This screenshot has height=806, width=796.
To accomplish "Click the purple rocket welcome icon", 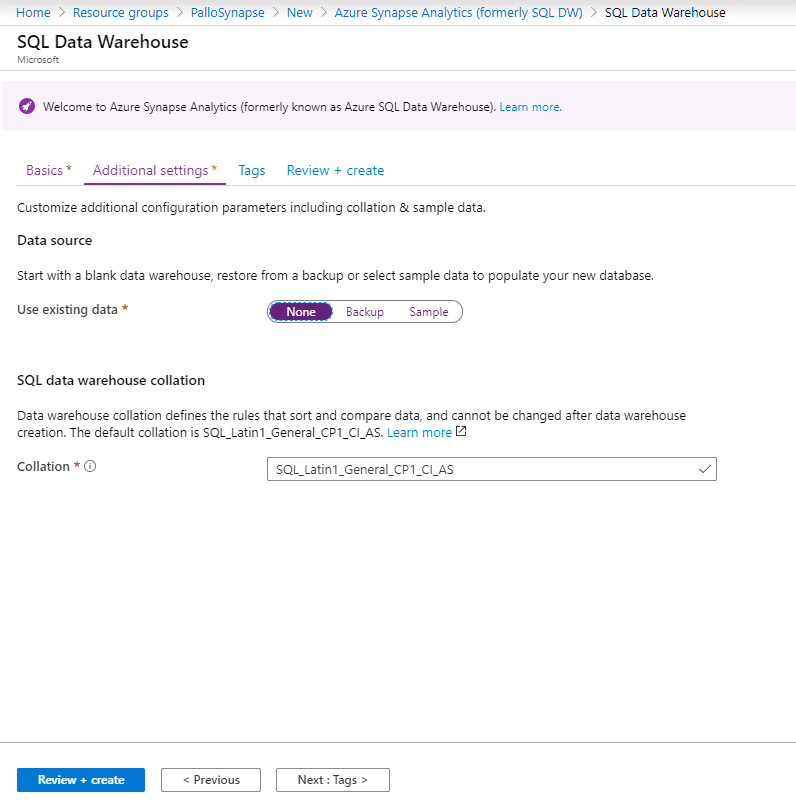I will coord(27,106).
